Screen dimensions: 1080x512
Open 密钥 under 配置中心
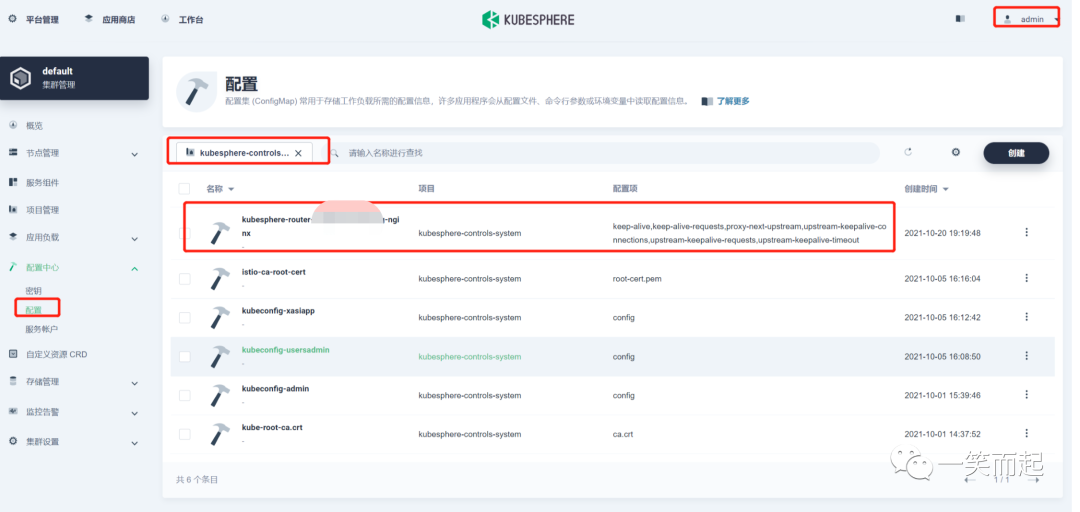pos(34,291)
